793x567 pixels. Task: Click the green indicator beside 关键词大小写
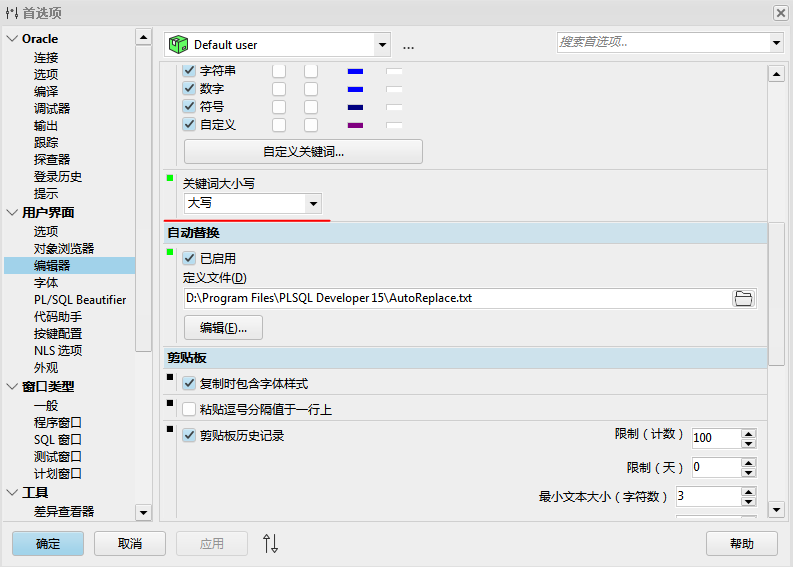tap(170, 179)
